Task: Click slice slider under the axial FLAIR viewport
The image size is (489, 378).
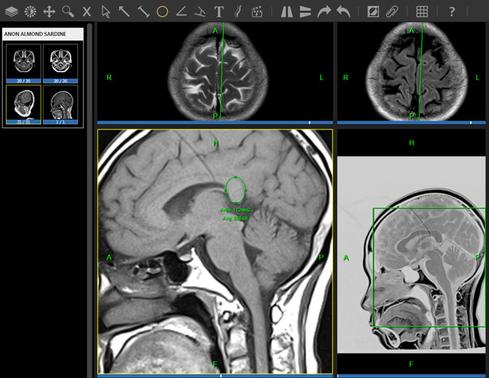Action: [412, 123]
